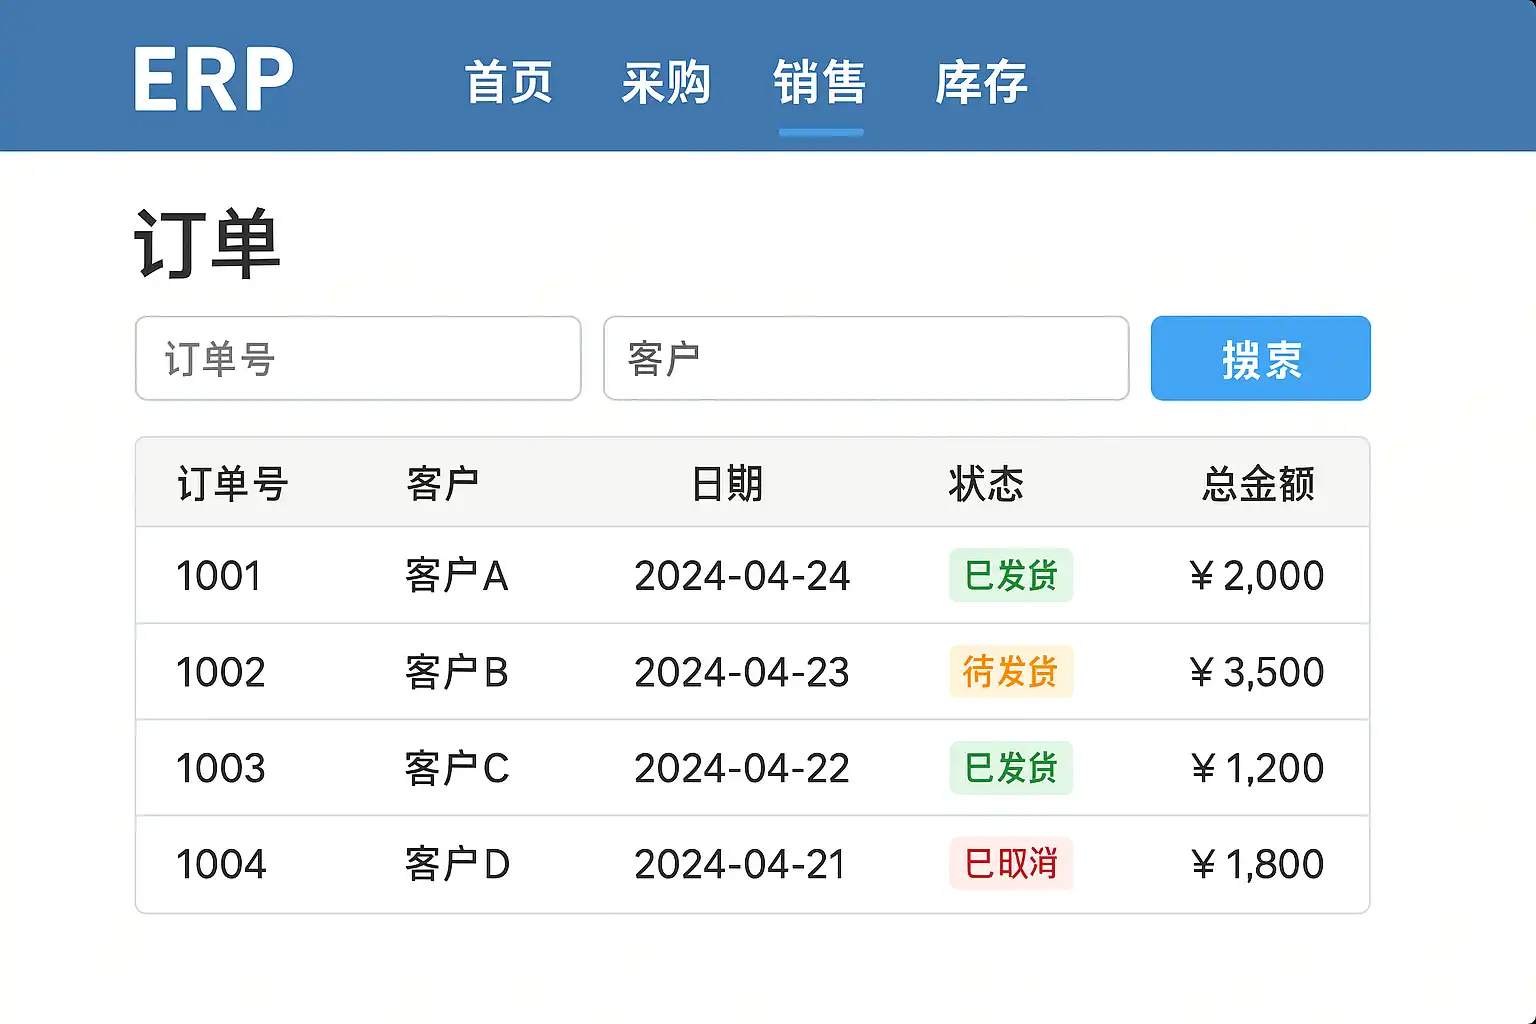Click the 状态 column header
This screenshot has width=1536, height=1024.
986,484
